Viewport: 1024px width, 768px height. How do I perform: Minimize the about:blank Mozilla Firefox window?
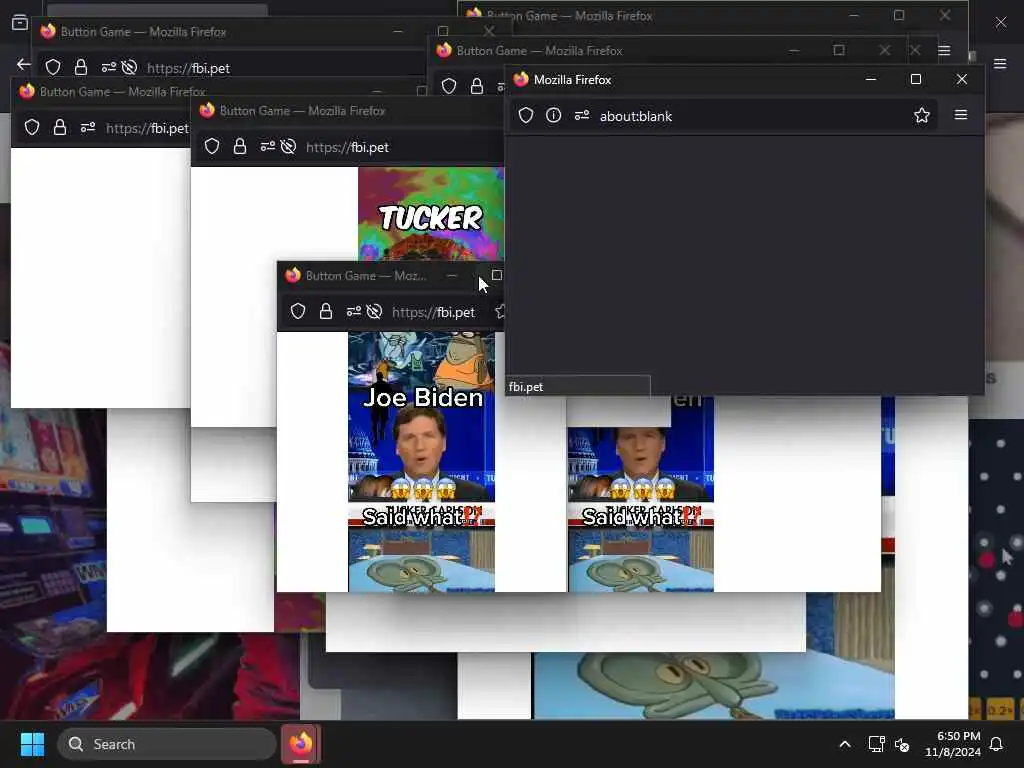[871, 79]
